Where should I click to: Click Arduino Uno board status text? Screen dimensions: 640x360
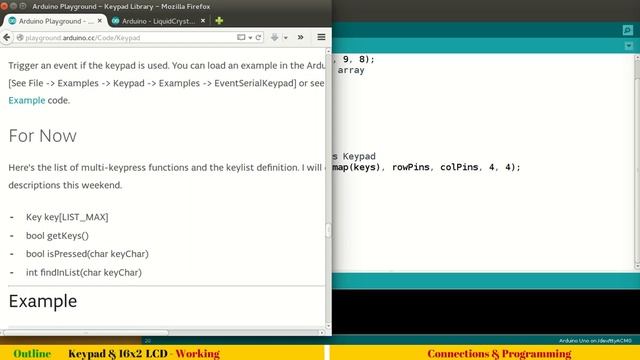pyautogui.click(x=595, y=340)
